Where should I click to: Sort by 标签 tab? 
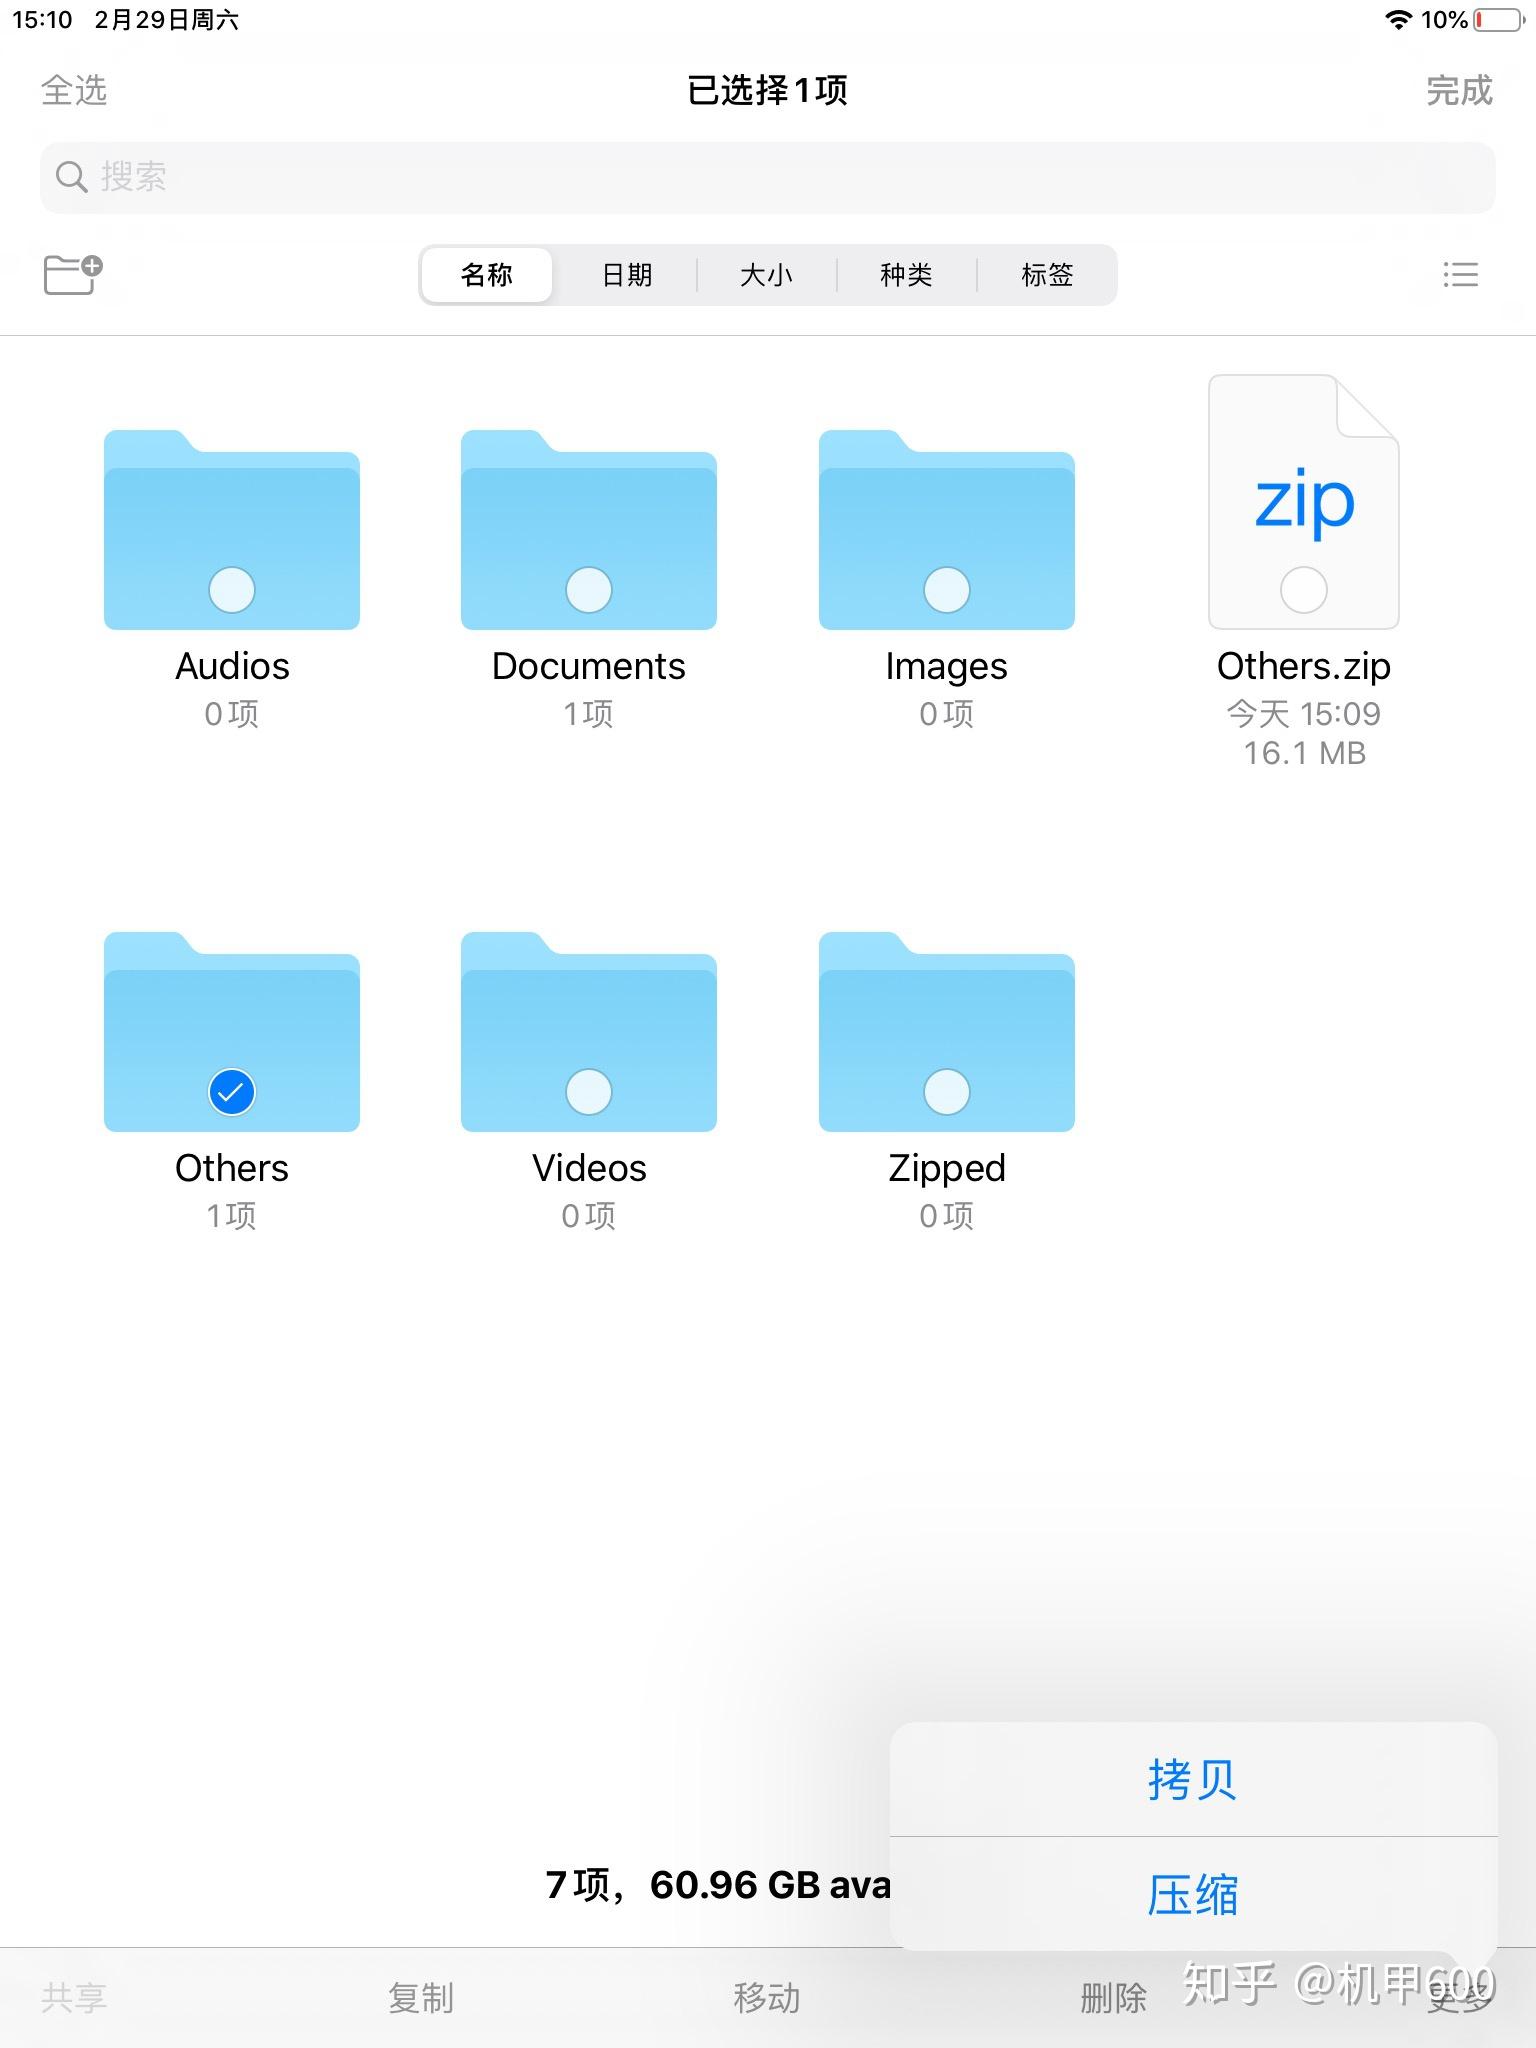pyautogui.click(x=1046, y=275)
